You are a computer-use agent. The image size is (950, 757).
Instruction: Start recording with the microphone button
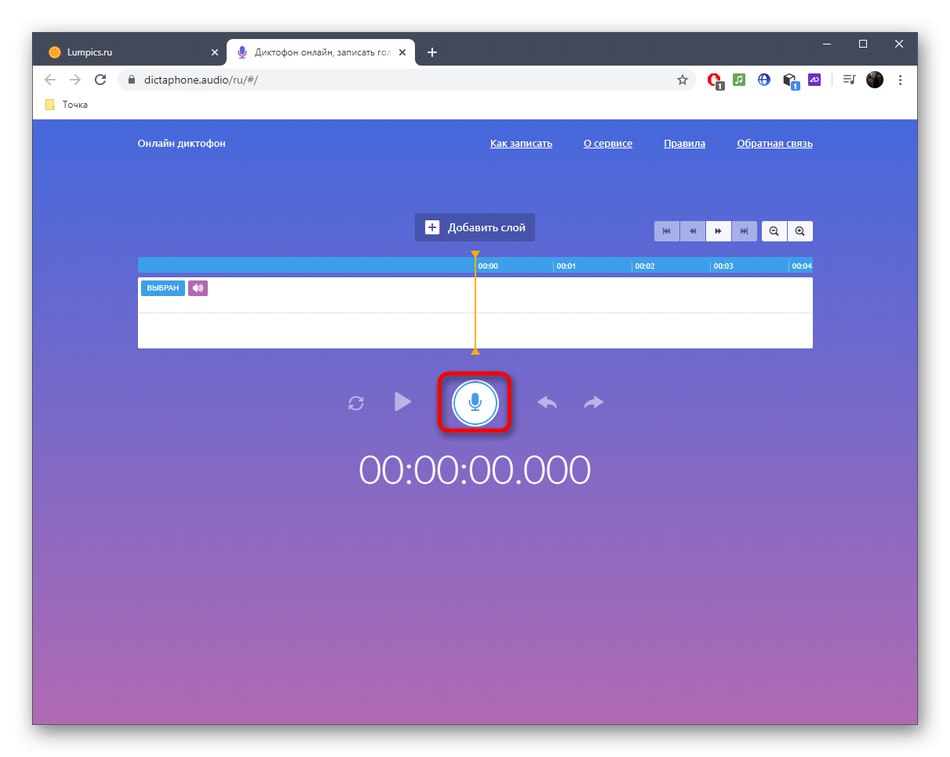(475, 402)
